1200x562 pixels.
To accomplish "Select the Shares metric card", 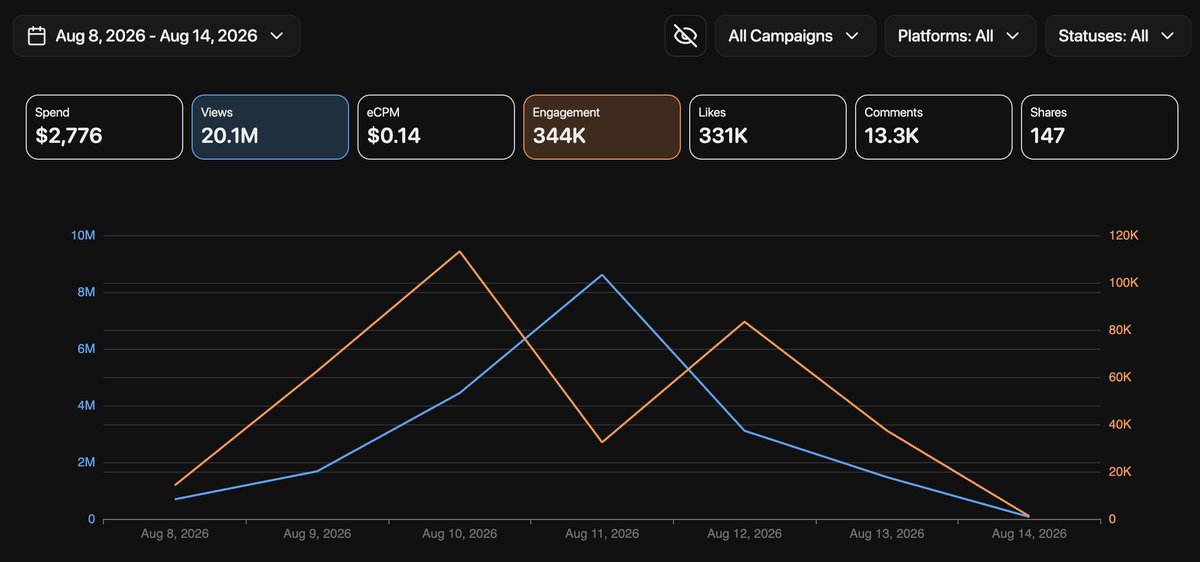I will pos(1100,127).
